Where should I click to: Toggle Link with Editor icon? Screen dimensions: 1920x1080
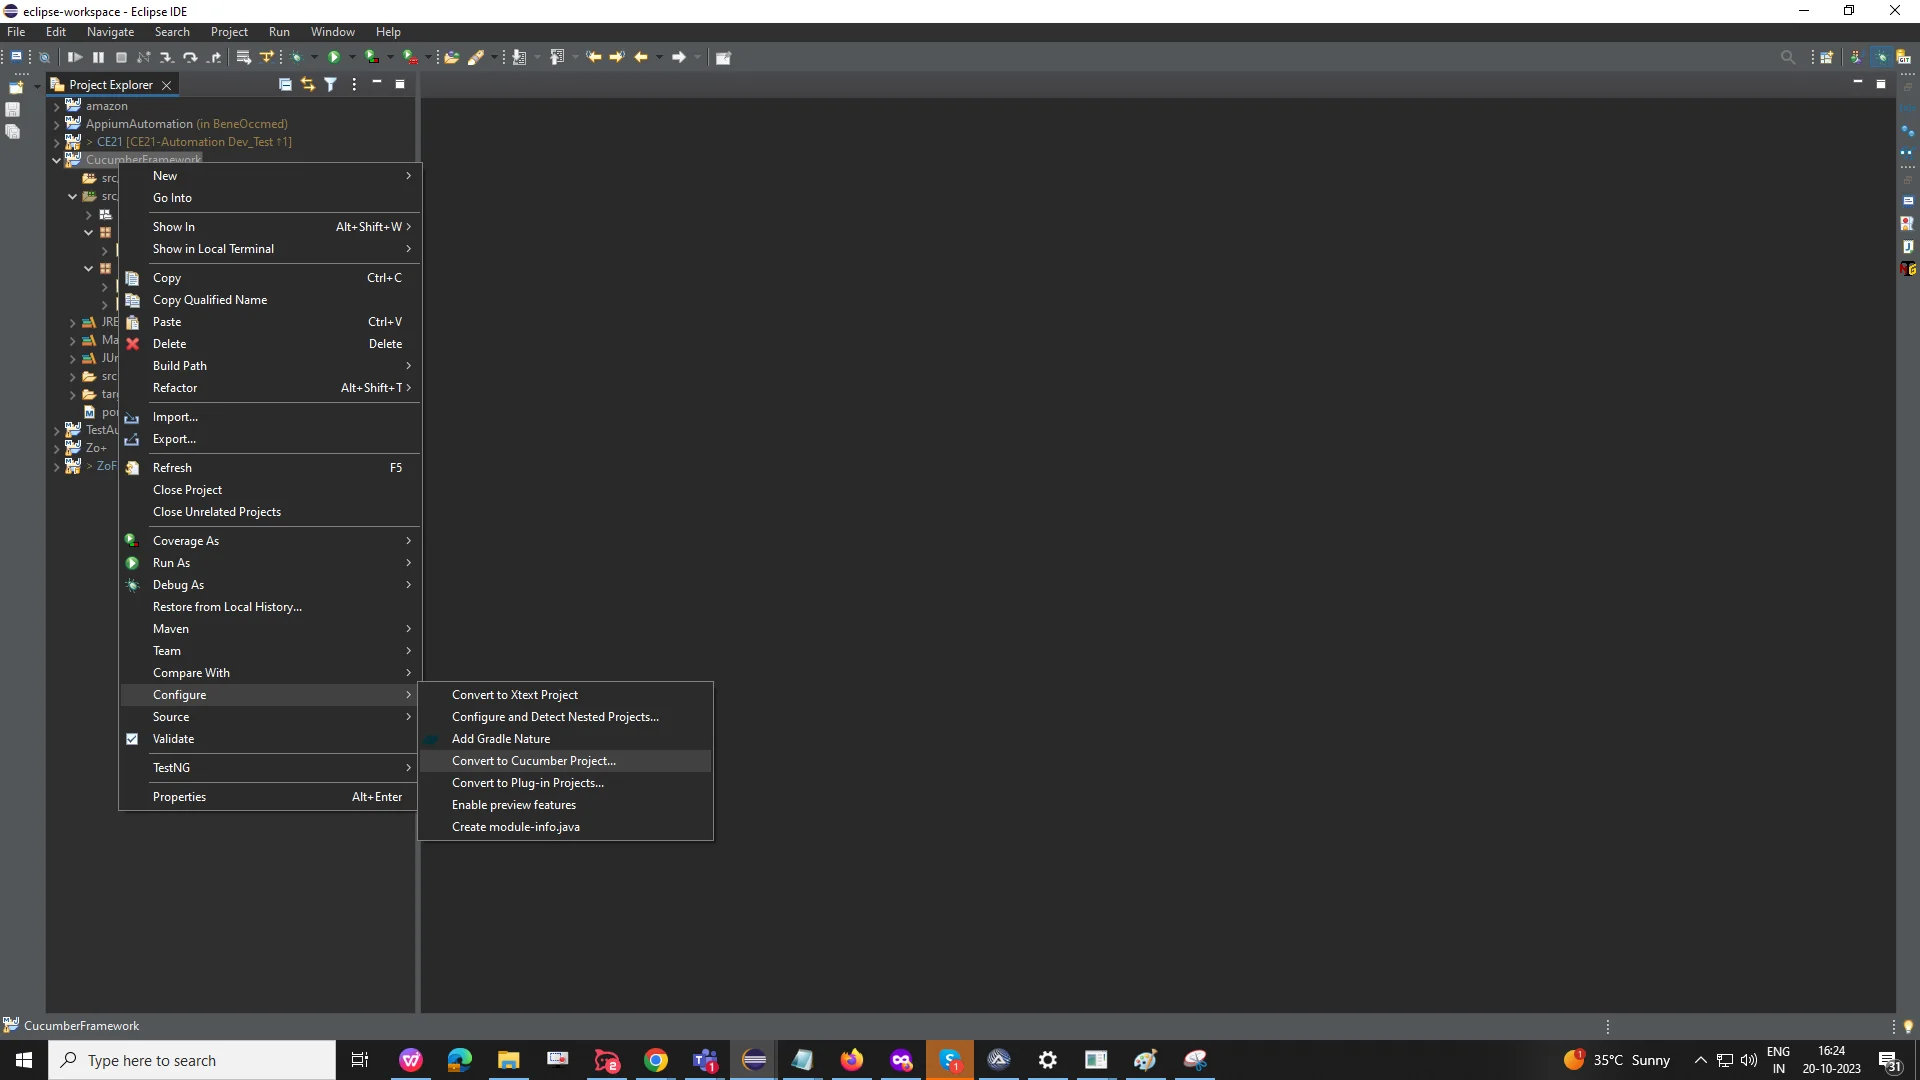pos(308,85)
